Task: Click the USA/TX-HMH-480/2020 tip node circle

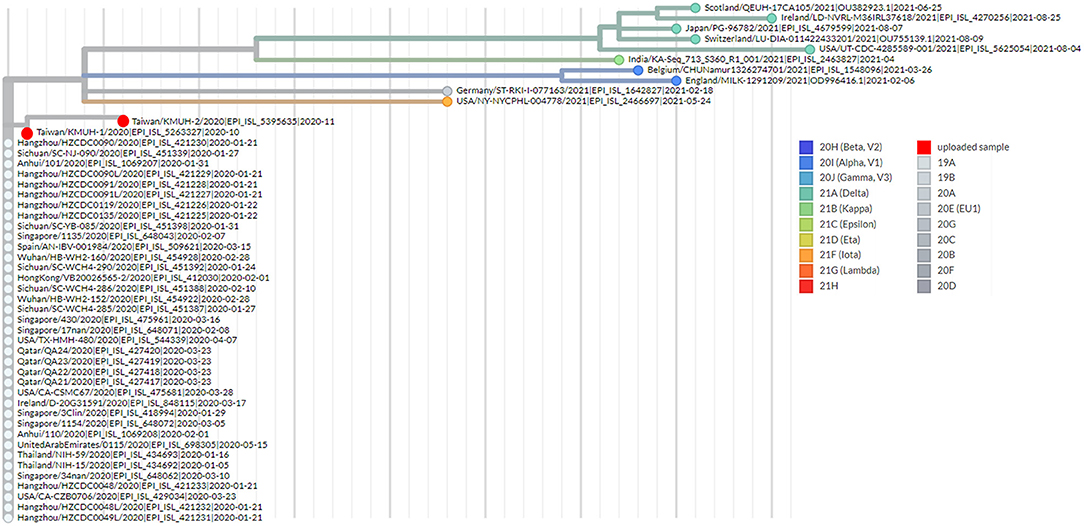Action: click(x=7, y=341)
